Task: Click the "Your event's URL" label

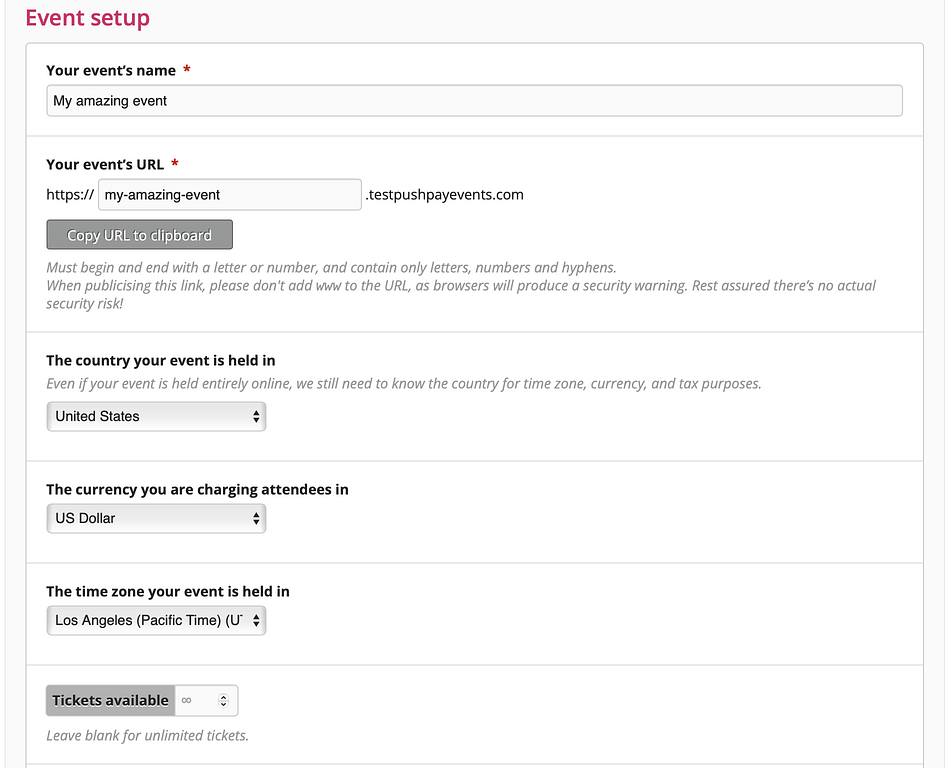Action: [x=105, y=165]
